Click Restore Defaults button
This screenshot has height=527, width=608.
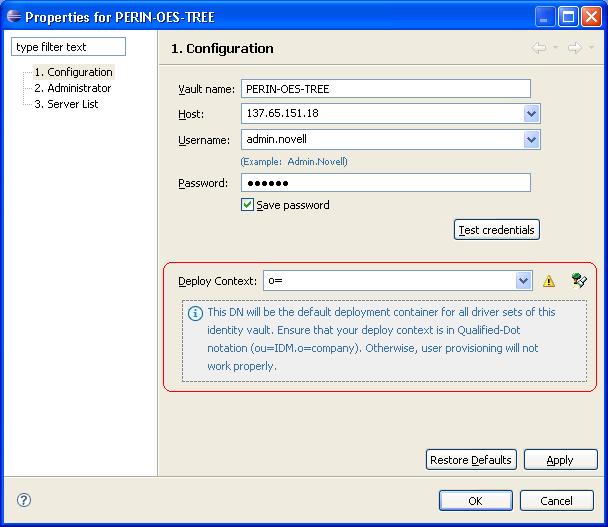(x=471, y=460)
